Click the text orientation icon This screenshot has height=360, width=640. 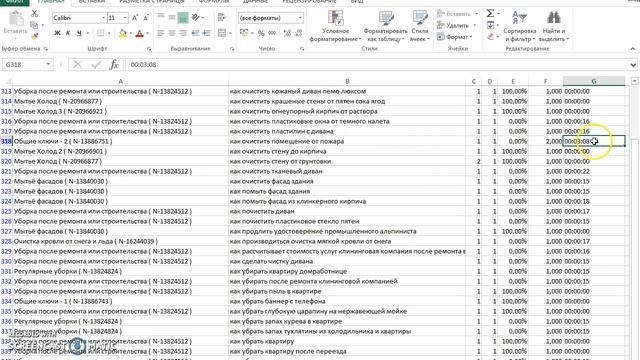tap(196, 17)
